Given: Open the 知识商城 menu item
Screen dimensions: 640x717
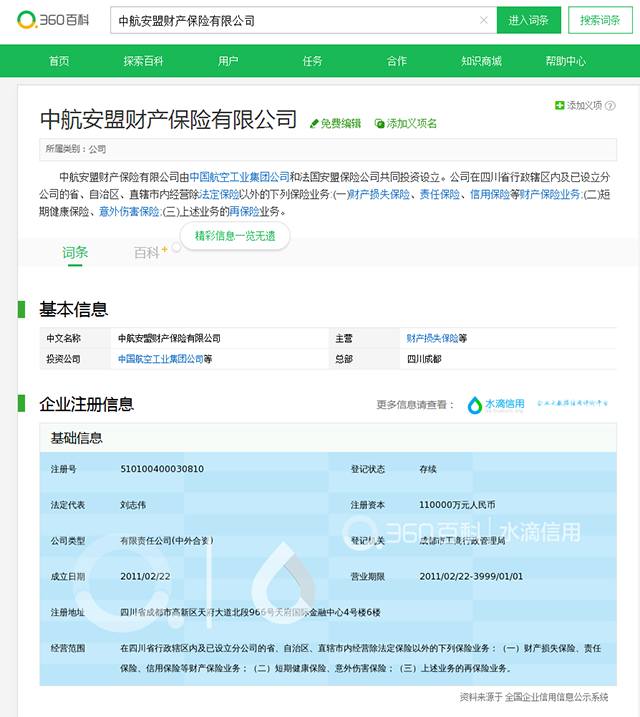Looking at the screenshot, I should coord(481,61).
